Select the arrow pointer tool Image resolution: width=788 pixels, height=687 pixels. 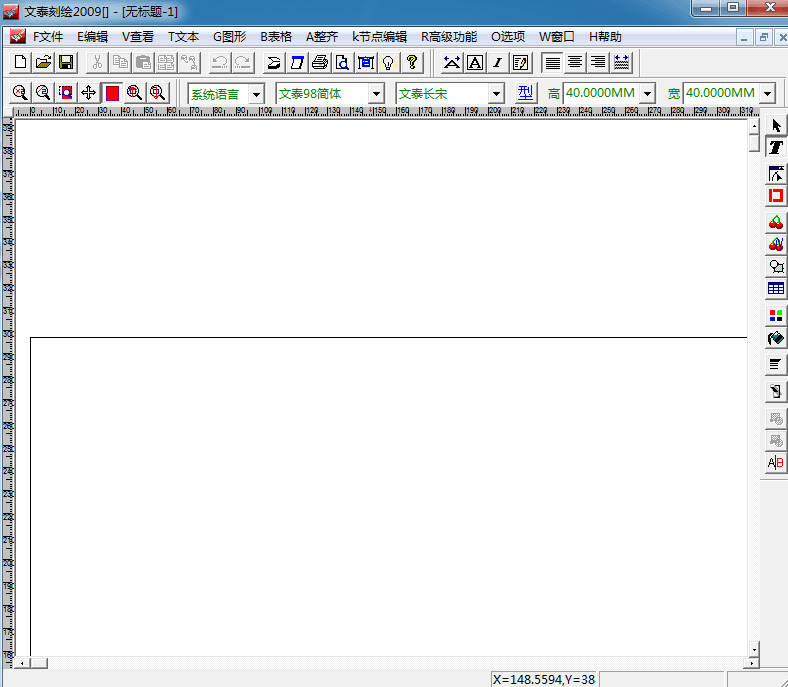776,126
